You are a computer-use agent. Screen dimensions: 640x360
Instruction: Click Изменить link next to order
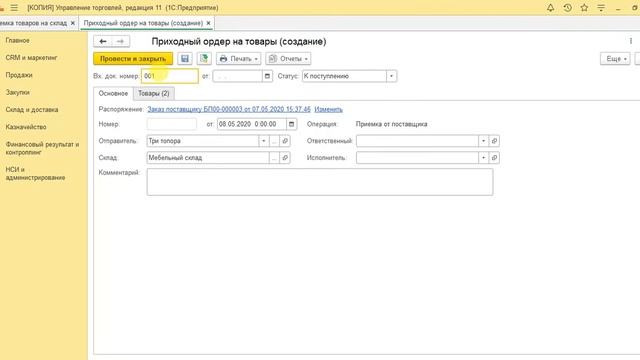pyautogui.click(x=329, y=109)
